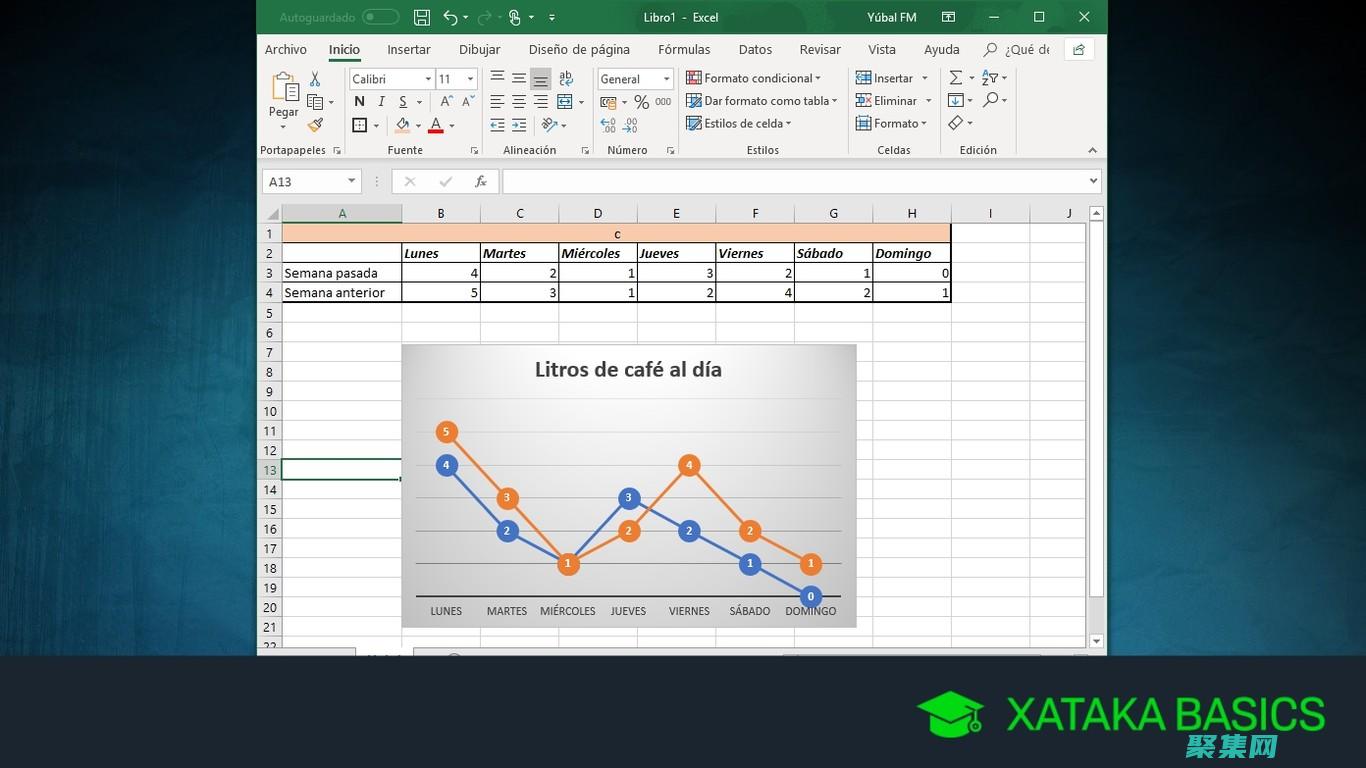Click the AutoSum sigma icon
This screenshot has width=1366, height=768.
click(956, 78)
